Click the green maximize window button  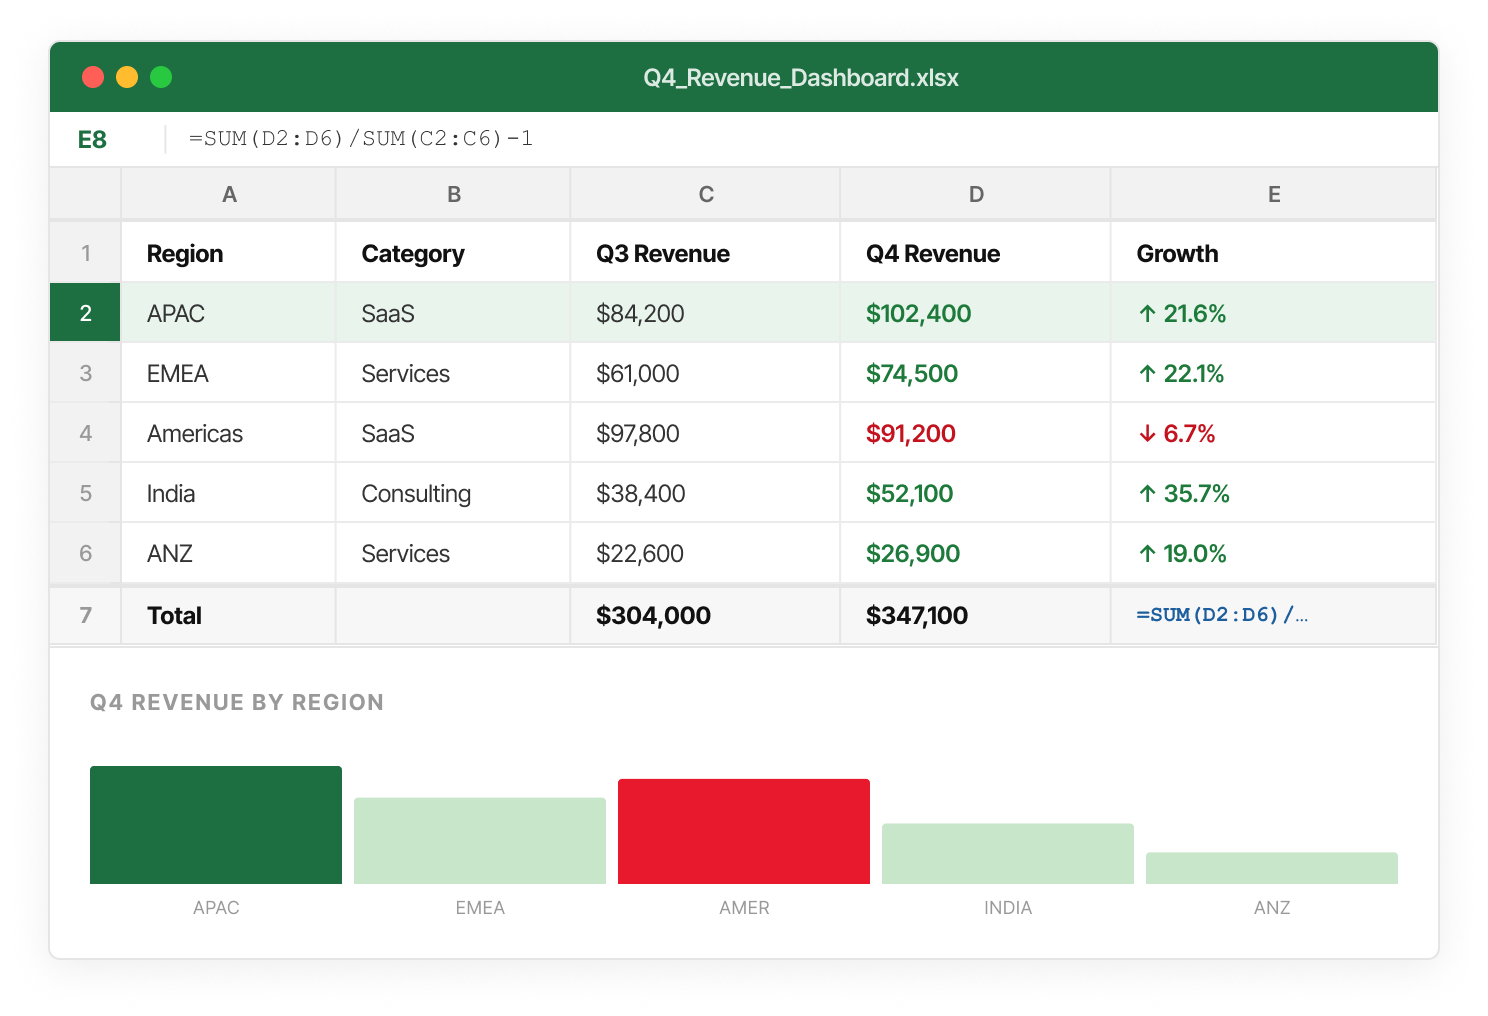click(x=161, y=77)
